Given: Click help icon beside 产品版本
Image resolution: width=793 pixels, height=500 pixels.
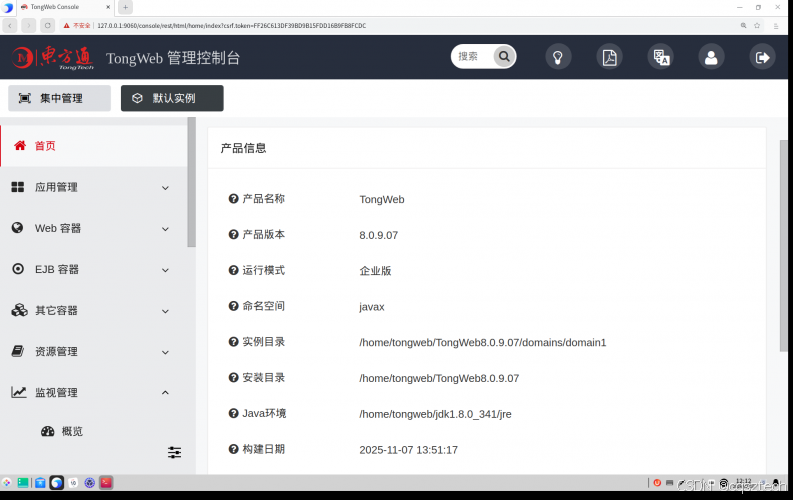Looking at the screenshot, I should coord(233,235).
